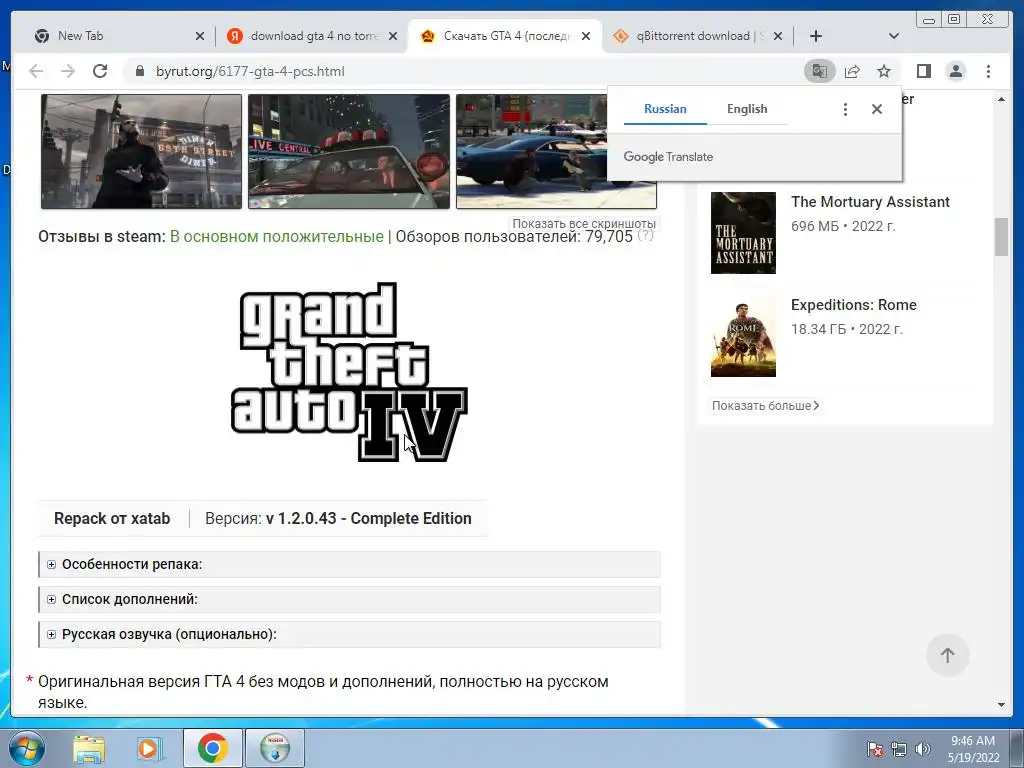Open translate popup options menu
Viewport: 1024px width, 768px height.
[845, 109]
